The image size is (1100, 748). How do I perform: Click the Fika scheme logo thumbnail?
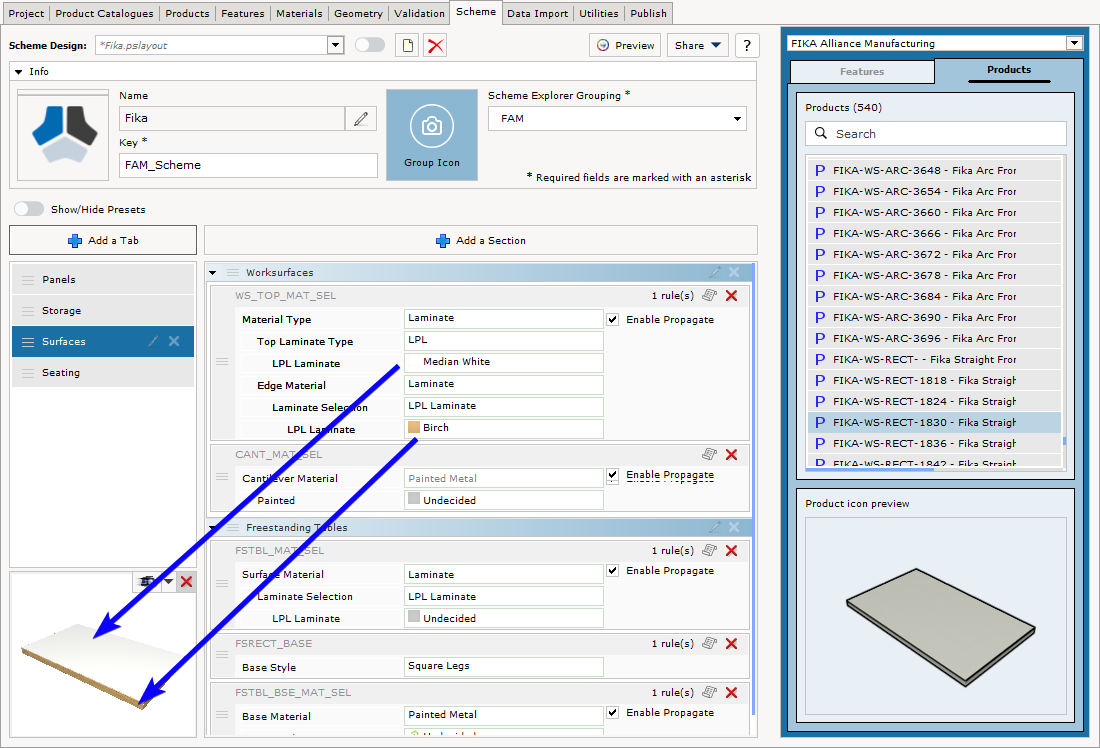[63, 135]
